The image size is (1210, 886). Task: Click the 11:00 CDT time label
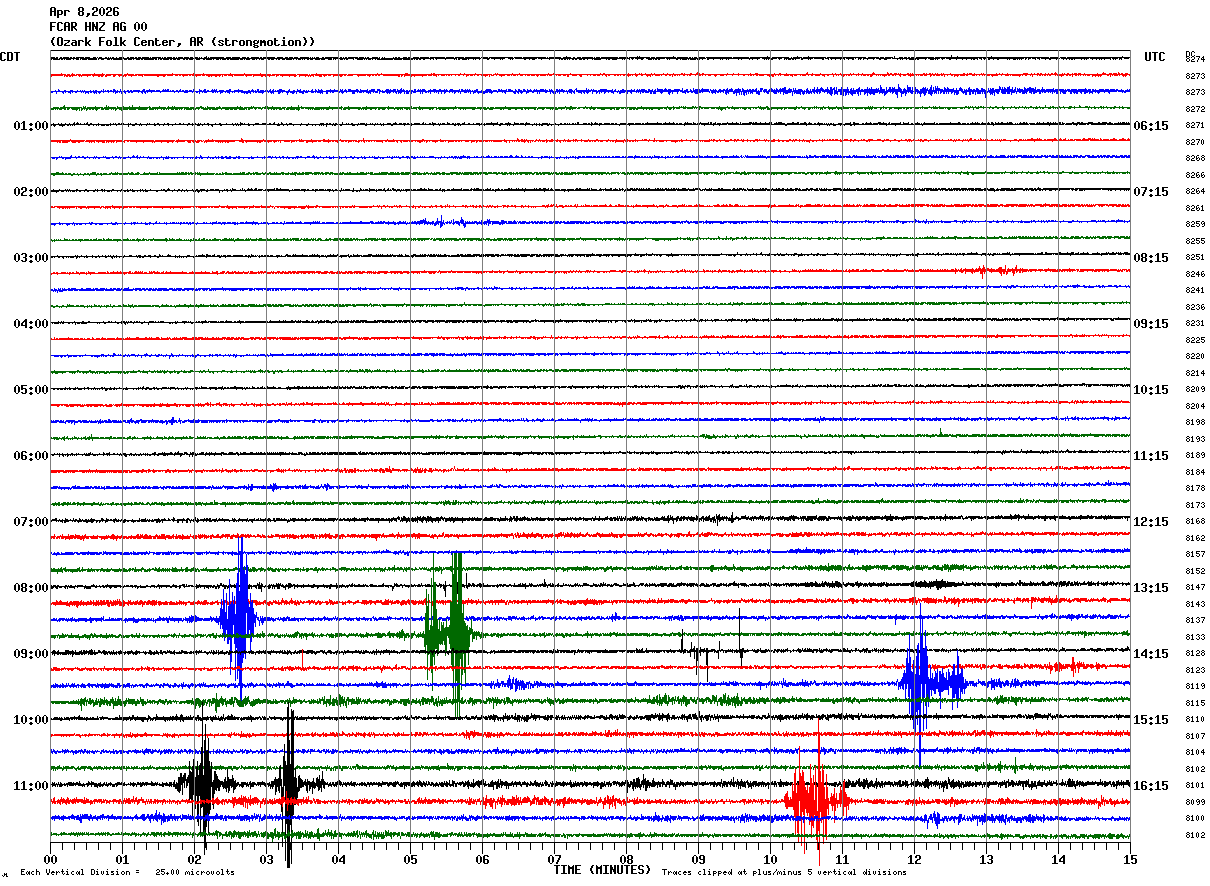[x=31, y=786]
